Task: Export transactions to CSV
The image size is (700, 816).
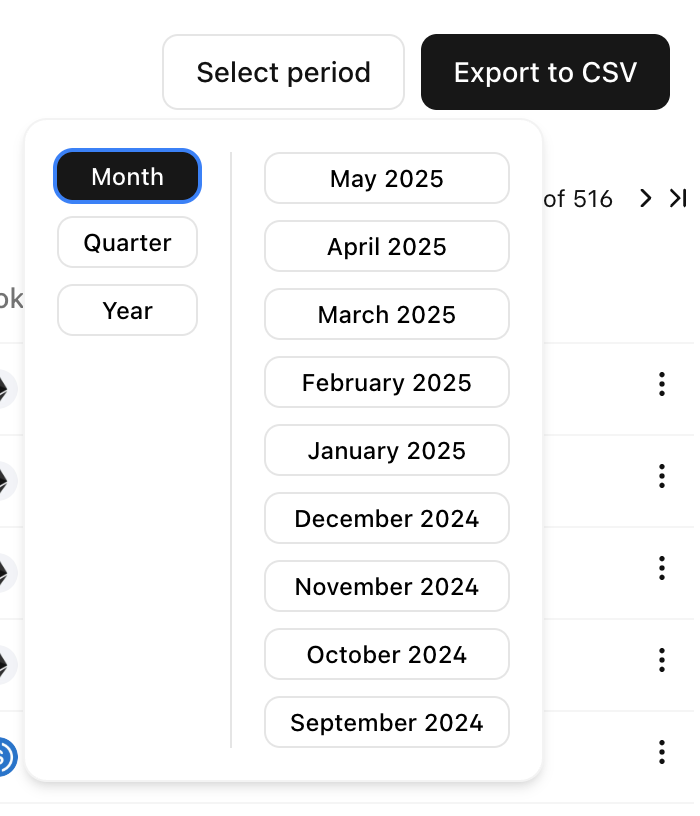Action: 545,72
